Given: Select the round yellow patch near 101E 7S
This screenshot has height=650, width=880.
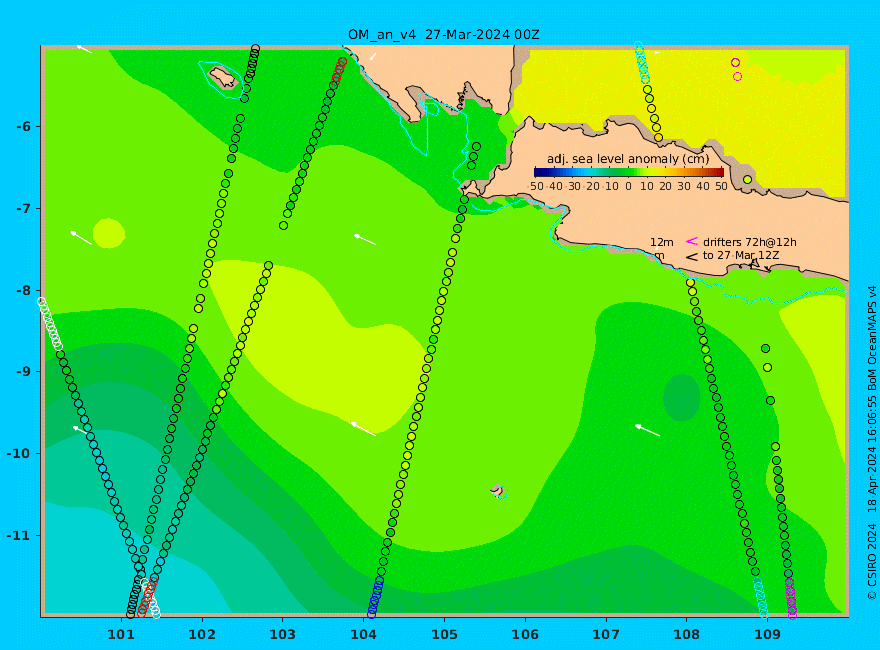Looking at the screenshot, I should click(109, 234).
